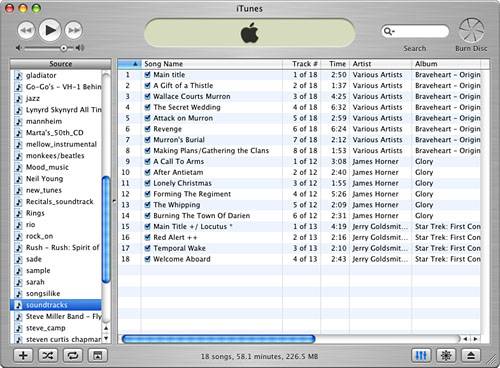The image size is (500, 368).
Task: Click the volume slider knob
Action: [x=63, y=48]
